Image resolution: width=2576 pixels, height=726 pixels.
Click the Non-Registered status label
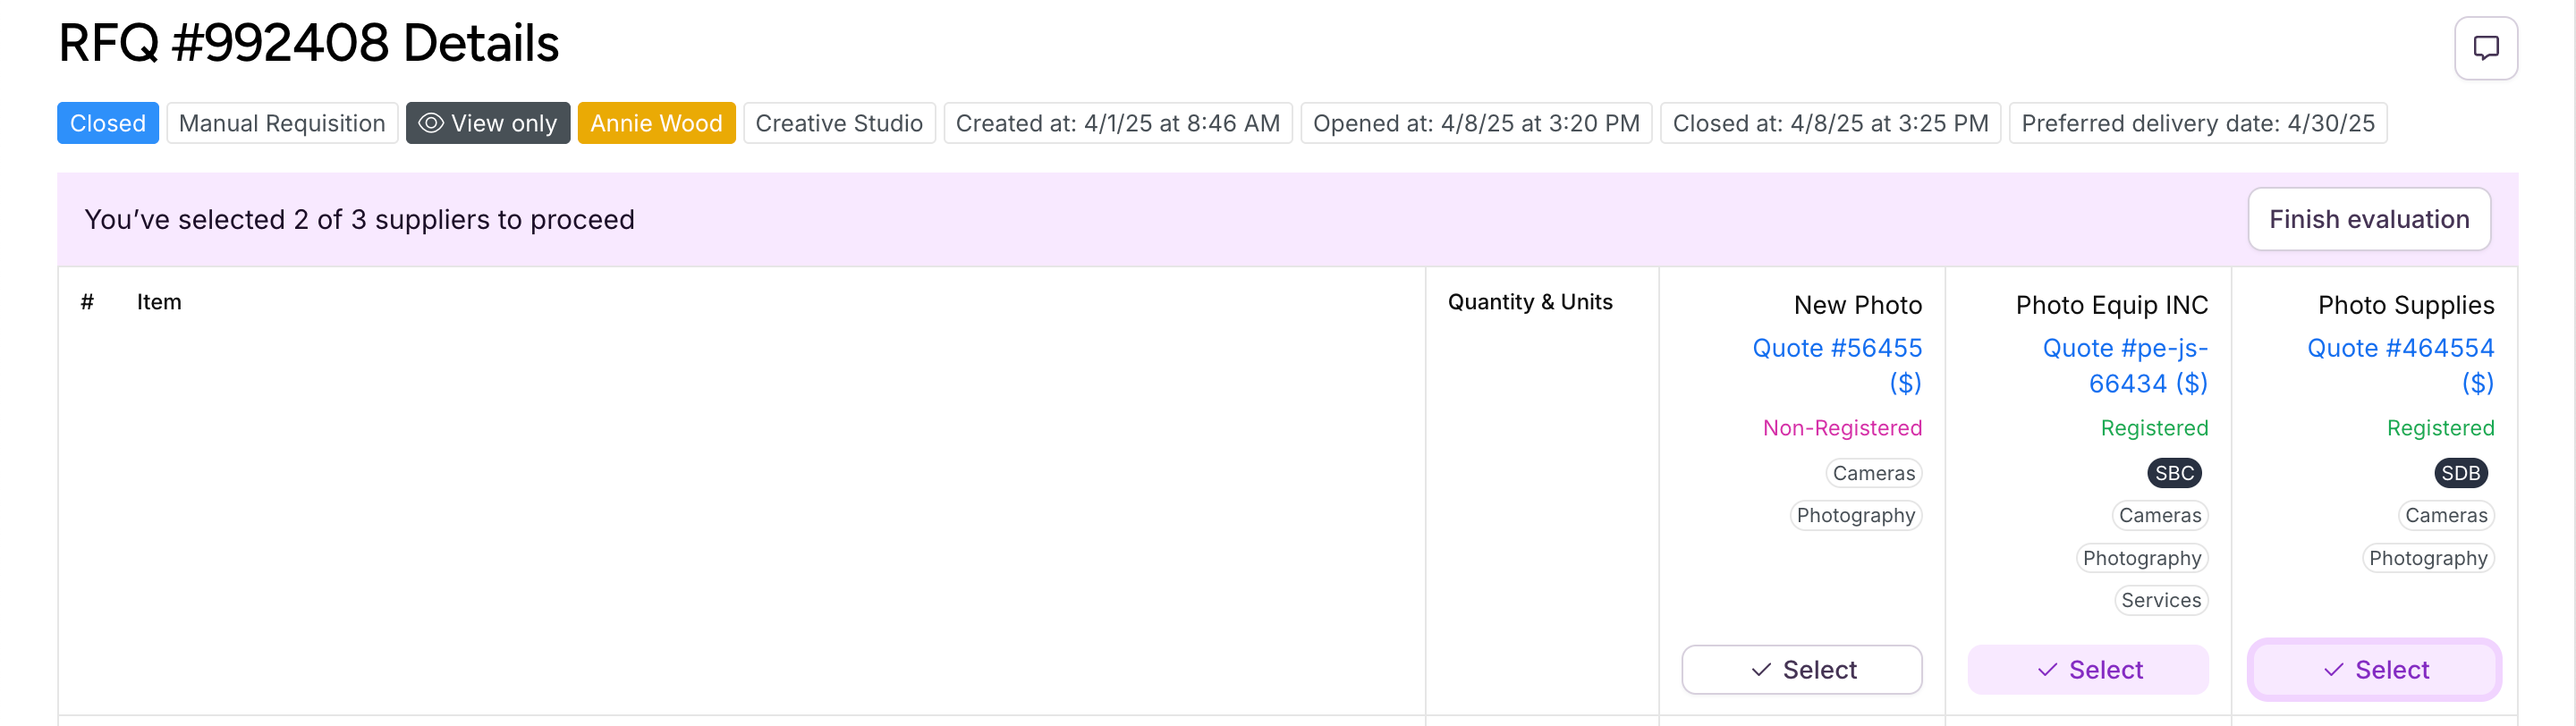point(1842,428)
